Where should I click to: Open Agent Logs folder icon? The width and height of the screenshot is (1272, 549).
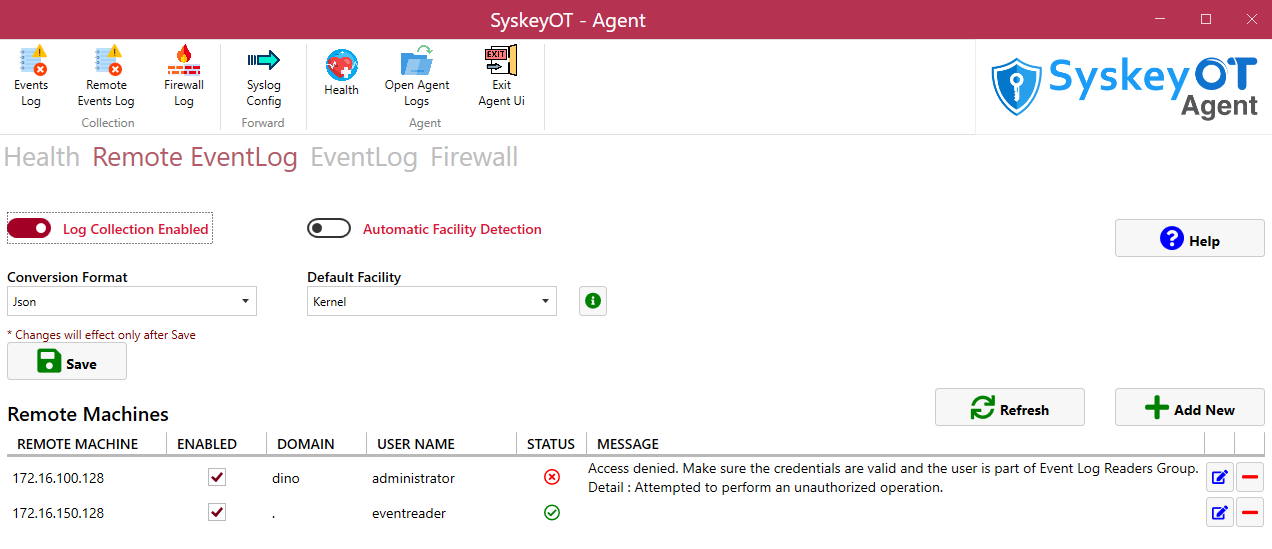pos(417,62)
